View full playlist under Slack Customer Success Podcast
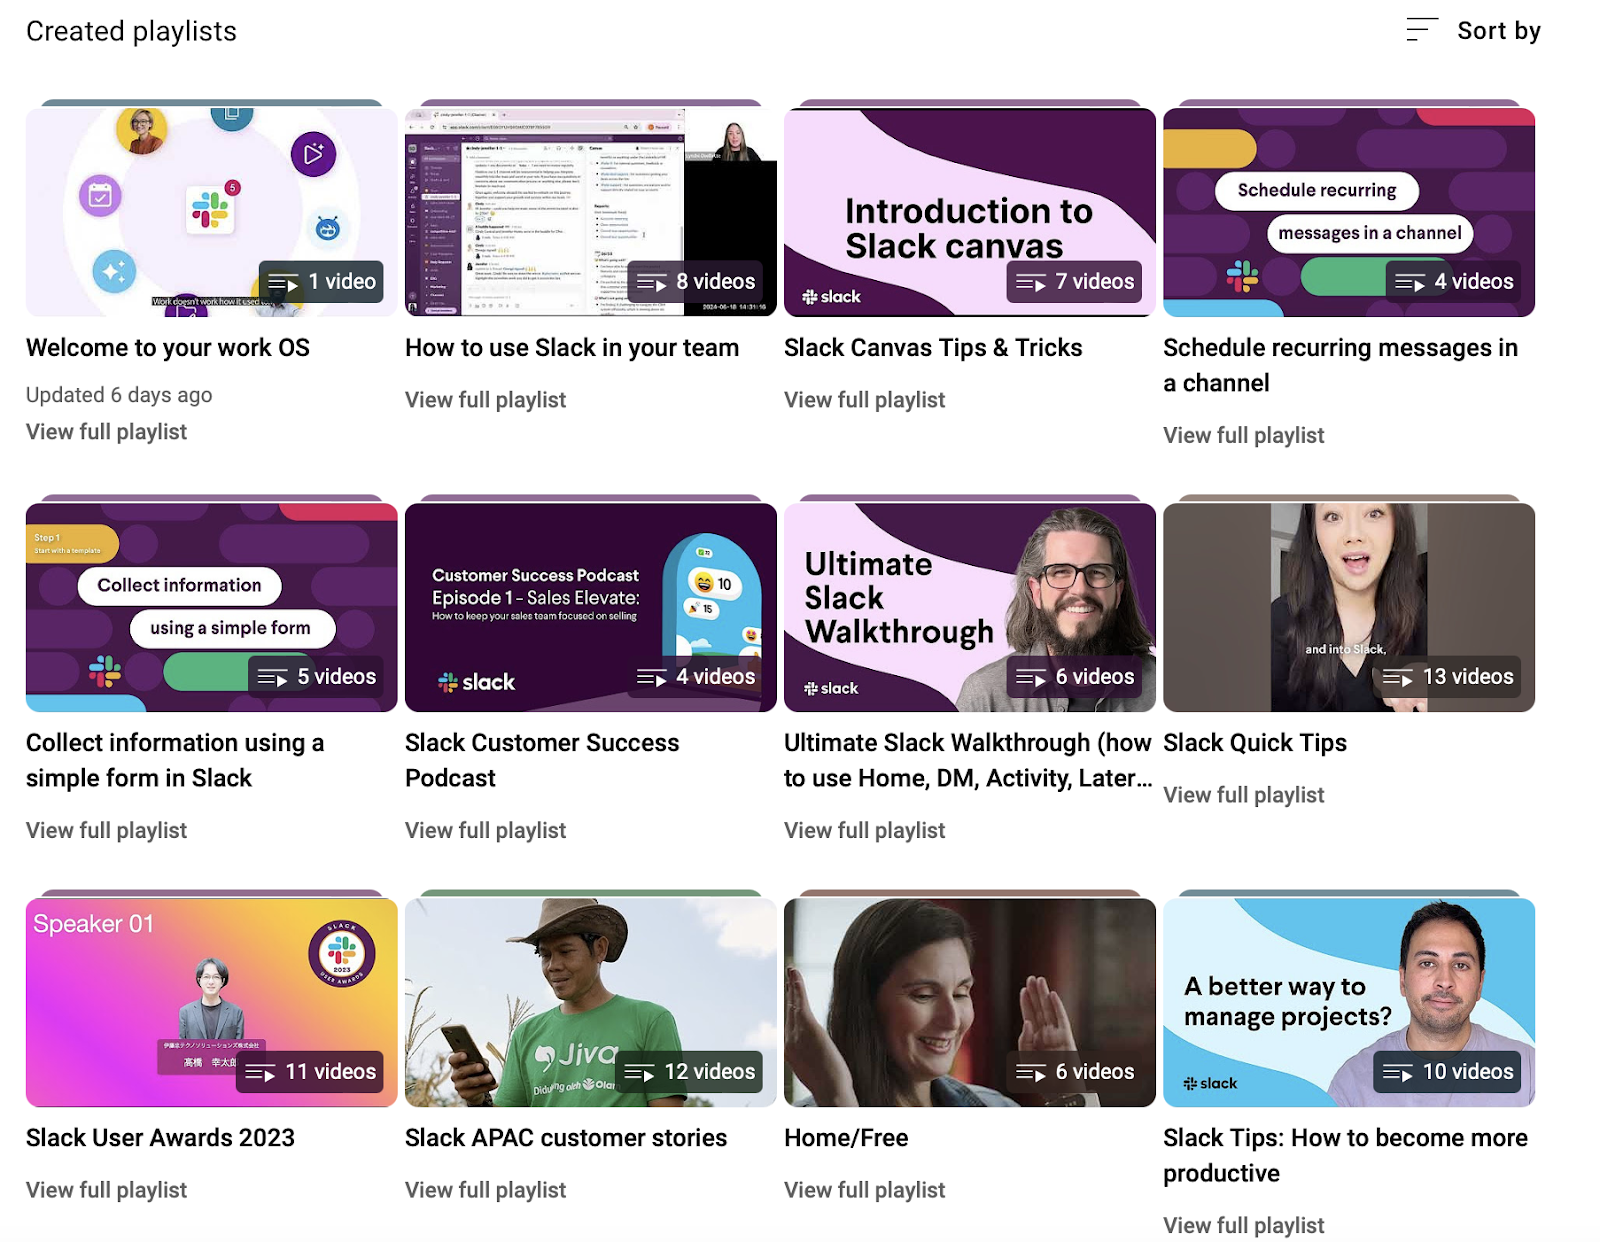The height and width of the screenshot is (1242, 1600). pyautogui.click(x=485, y=830)
